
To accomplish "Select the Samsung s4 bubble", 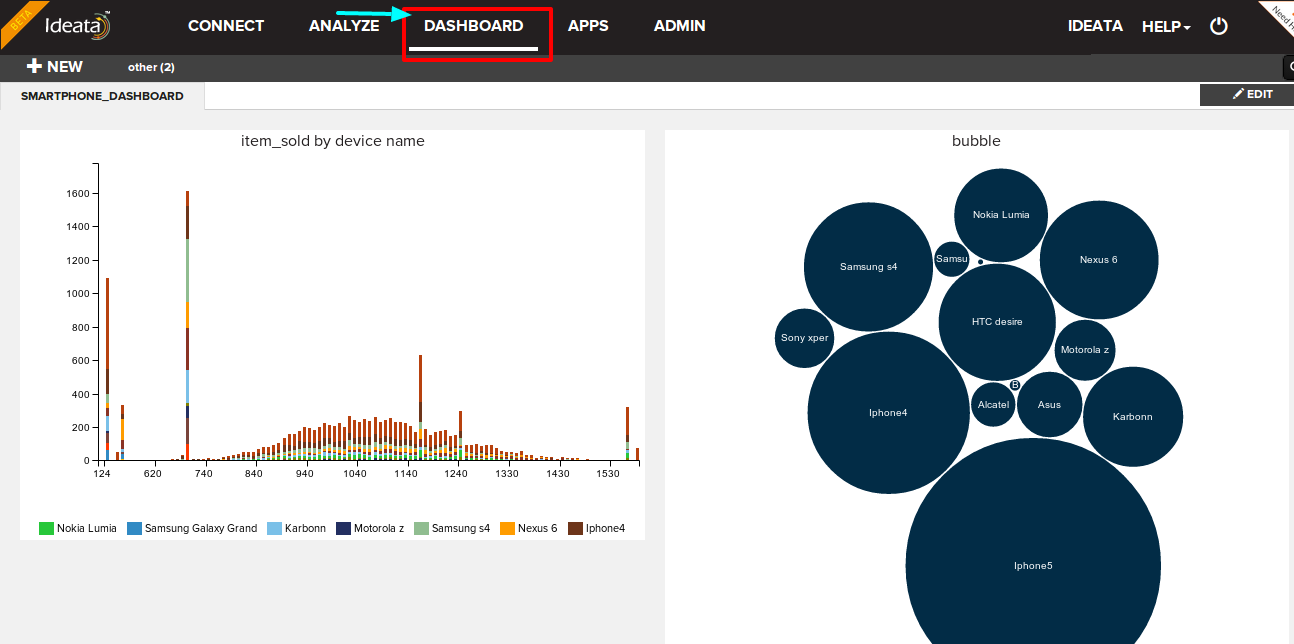I will pos(868,267).
